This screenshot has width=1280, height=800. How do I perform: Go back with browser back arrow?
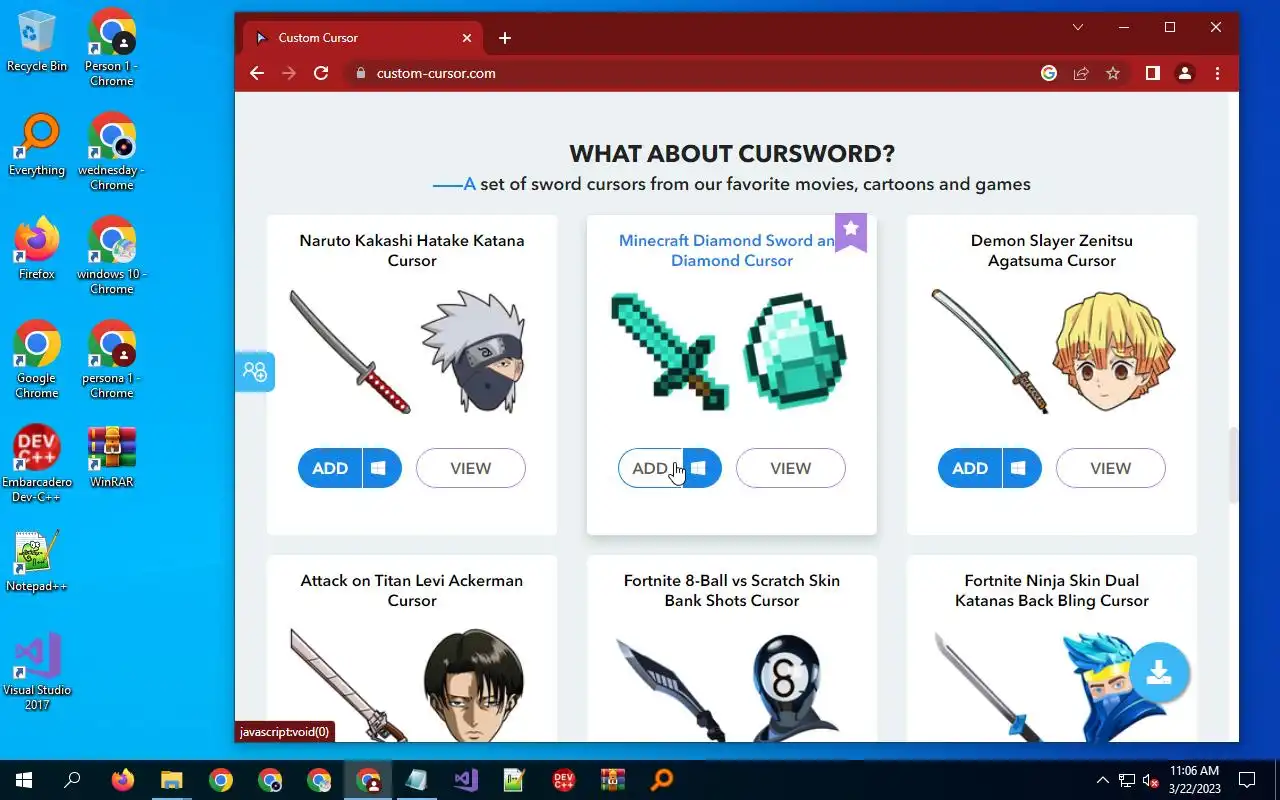[257, 73]
